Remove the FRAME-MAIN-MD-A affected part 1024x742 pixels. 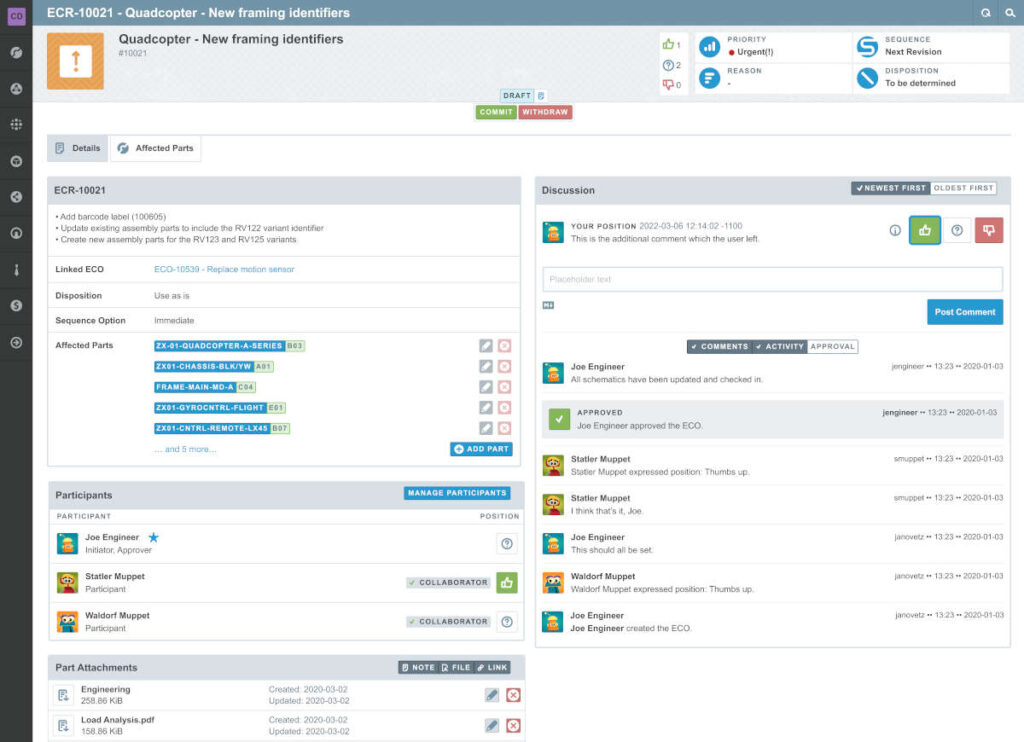pos(504,387)
